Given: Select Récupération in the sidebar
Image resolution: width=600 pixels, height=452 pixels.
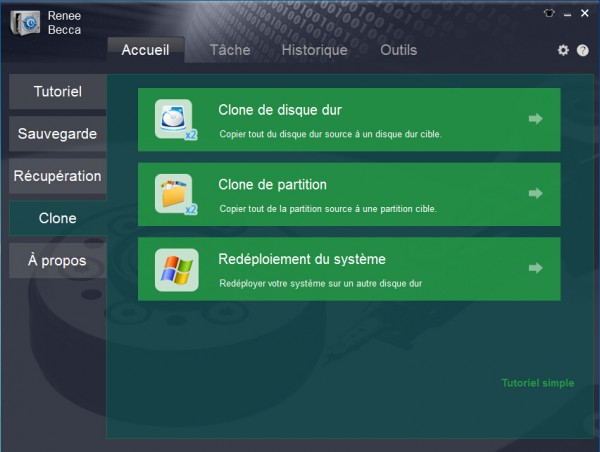Looking at the screenshot, I should (58, 176).
